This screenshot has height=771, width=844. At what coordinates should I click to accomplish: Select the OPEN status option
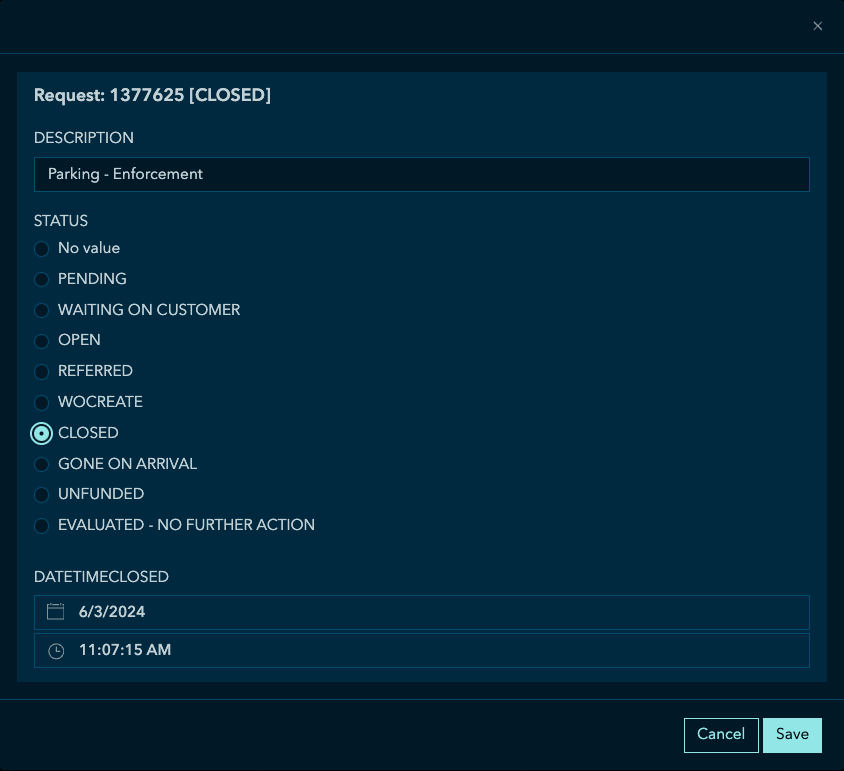click(41, 341)
